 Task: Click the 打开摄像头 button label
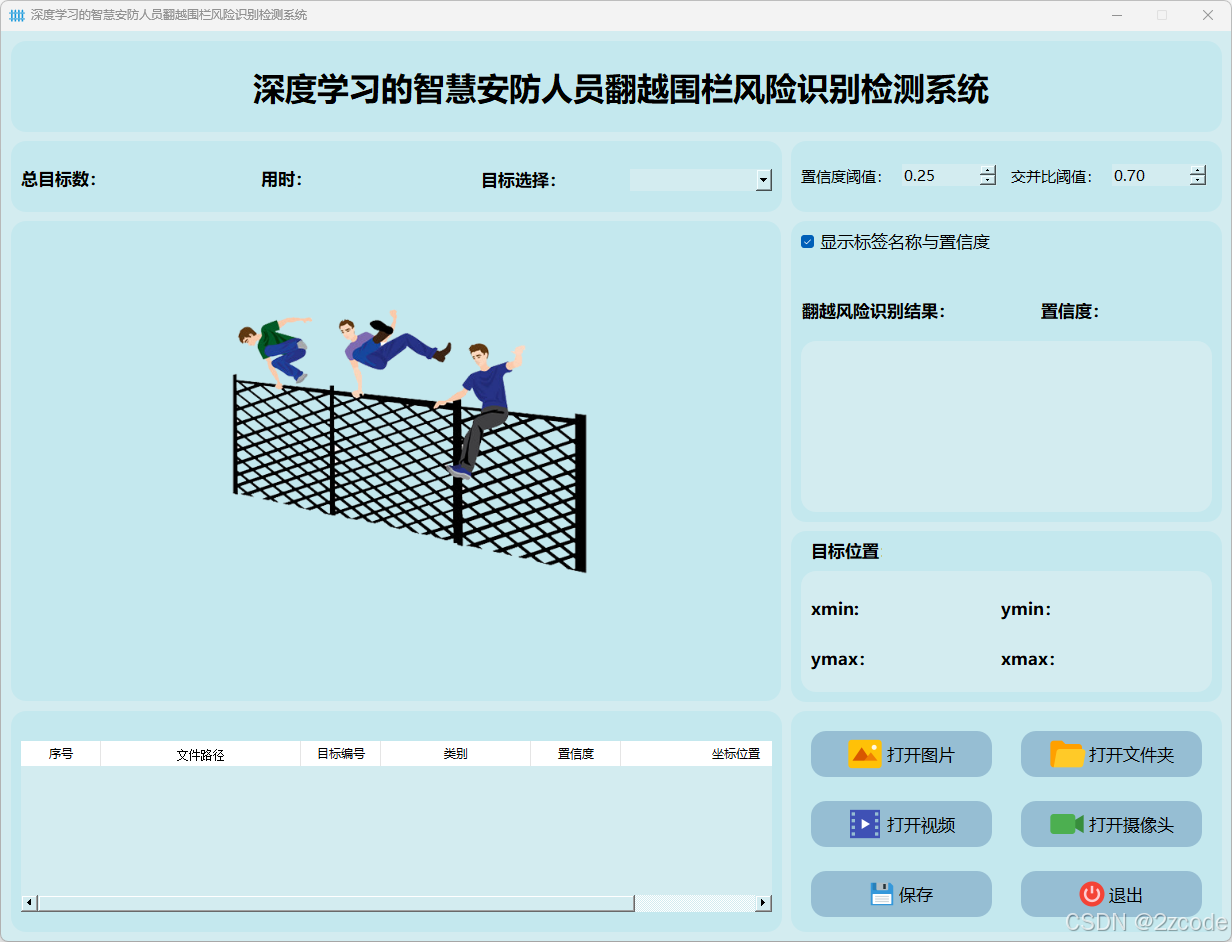(1132, 825)
